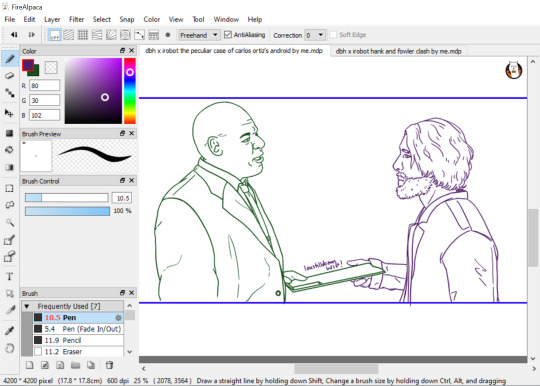Click the rainbow hue slider bar

pyautogui.click(x=130, y=91)
